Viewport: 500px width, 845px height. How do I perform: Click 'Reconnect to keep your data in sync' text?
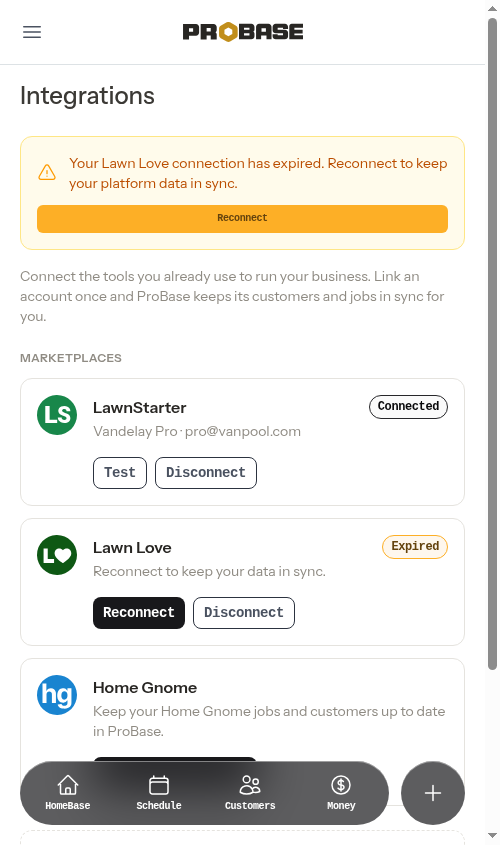pyautogui.click(x=209, y=571)
